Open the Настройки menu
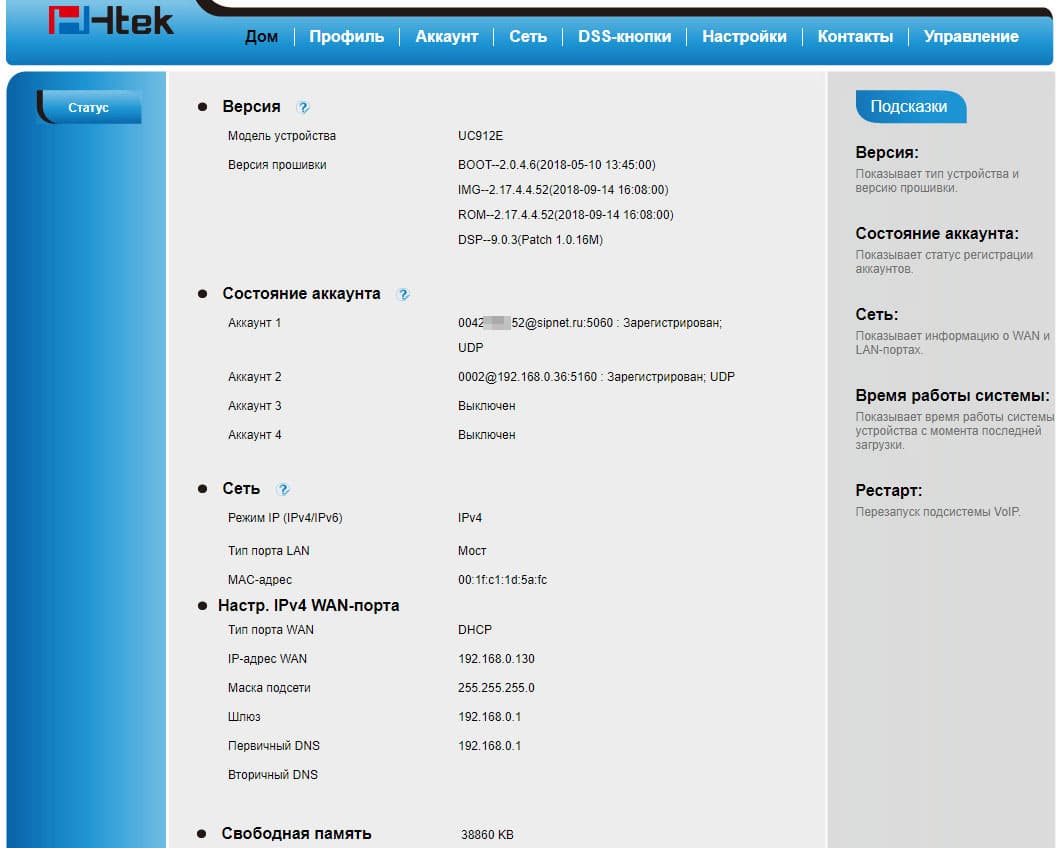The image size is (1061, 848). pyautogui.click(x=744, y=37)
